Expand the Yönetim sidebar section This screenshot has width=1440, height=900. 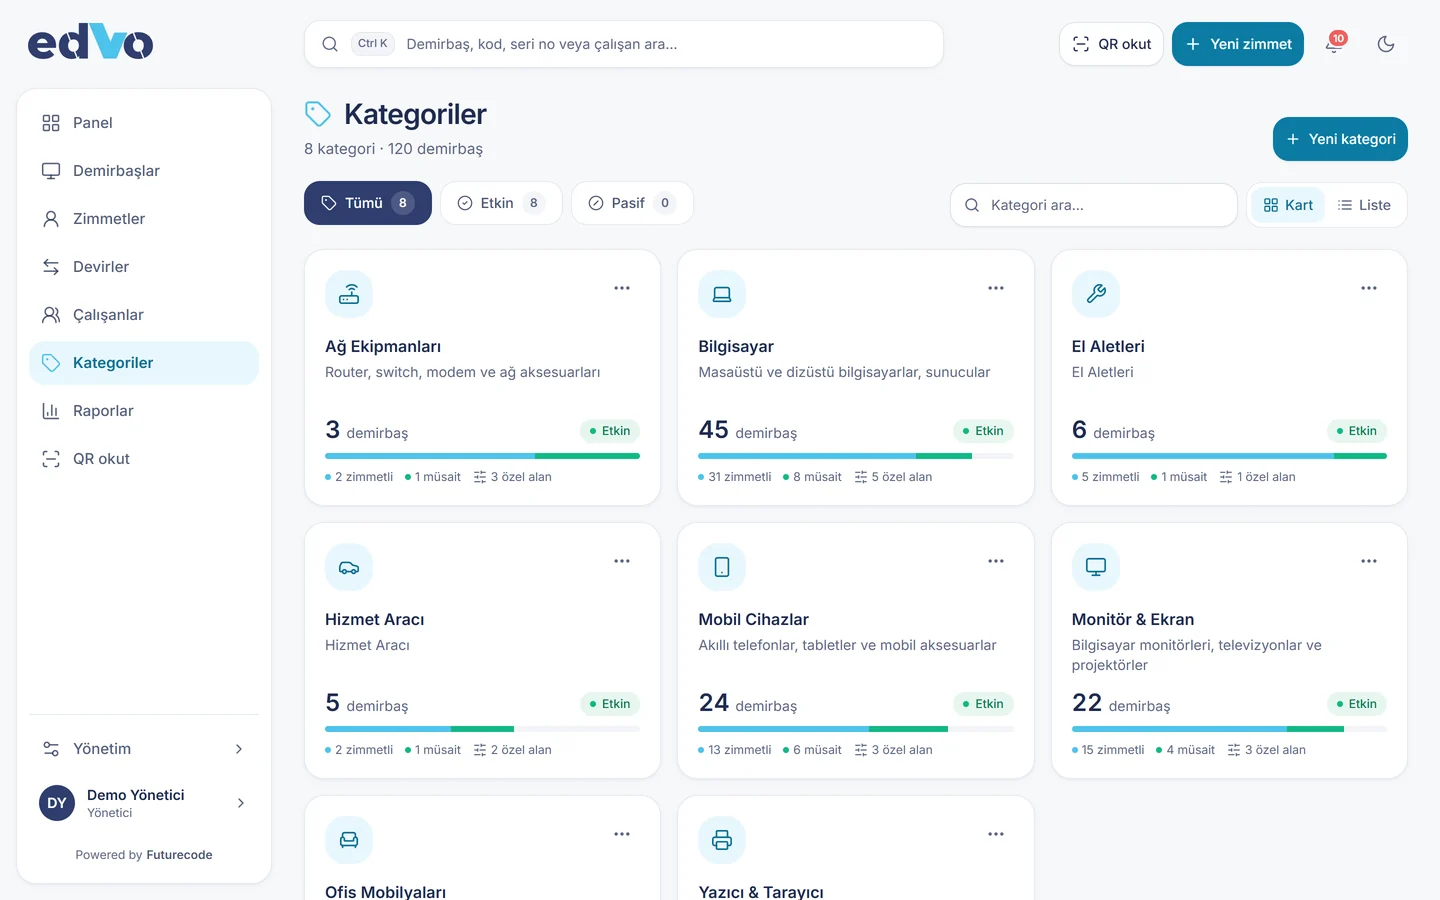[x=144, y=749]
